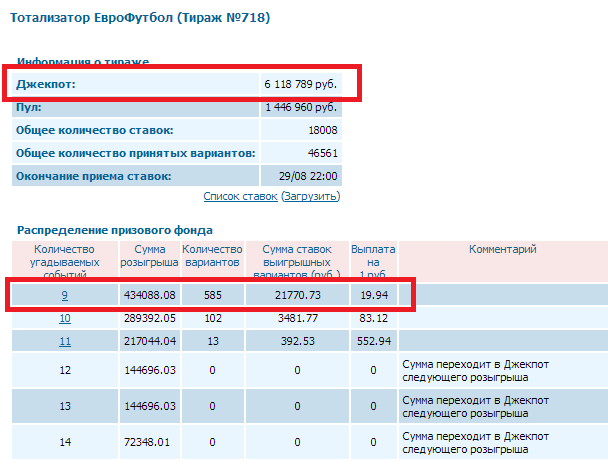Image resolution: width=608 pixels, height=469 pixels.
Task: Click the prize sum '144696.03' in row 12
Action: pos(150,370)
